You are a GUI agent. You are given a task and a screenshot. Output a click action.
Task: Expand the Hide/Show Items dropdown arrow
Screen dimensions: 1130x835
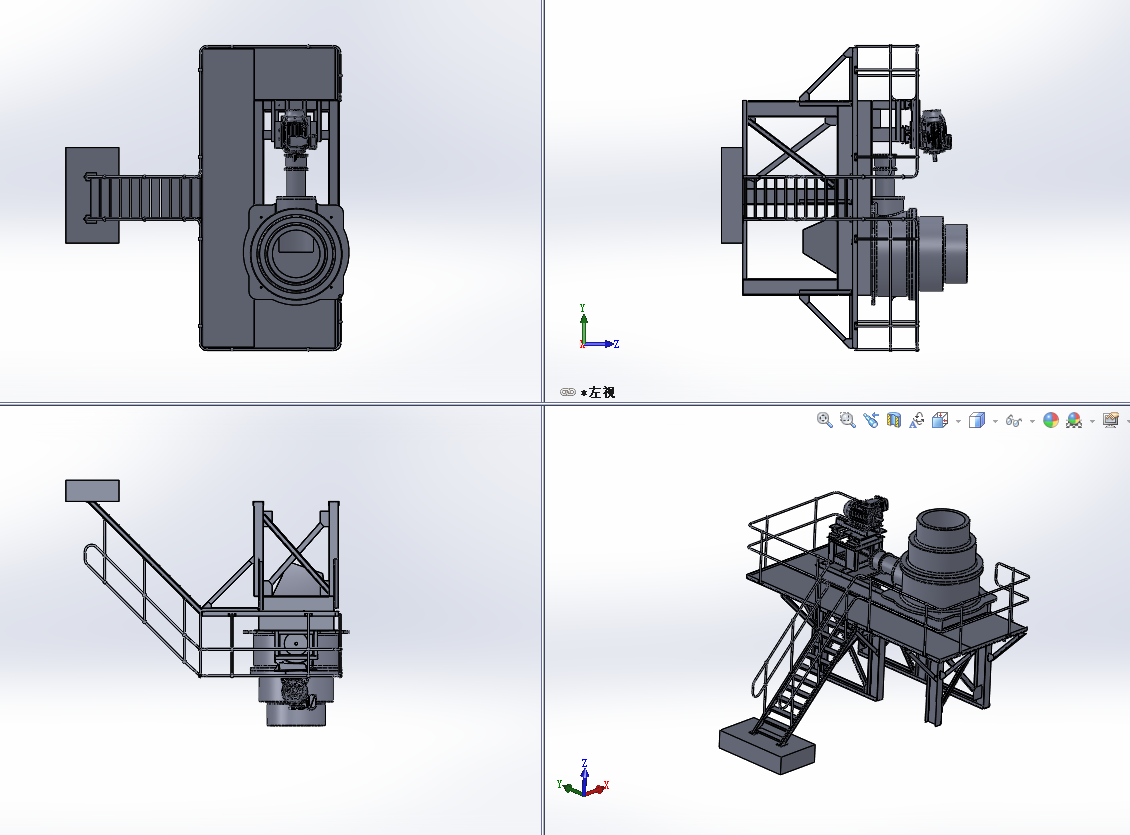click(1032, 422)
